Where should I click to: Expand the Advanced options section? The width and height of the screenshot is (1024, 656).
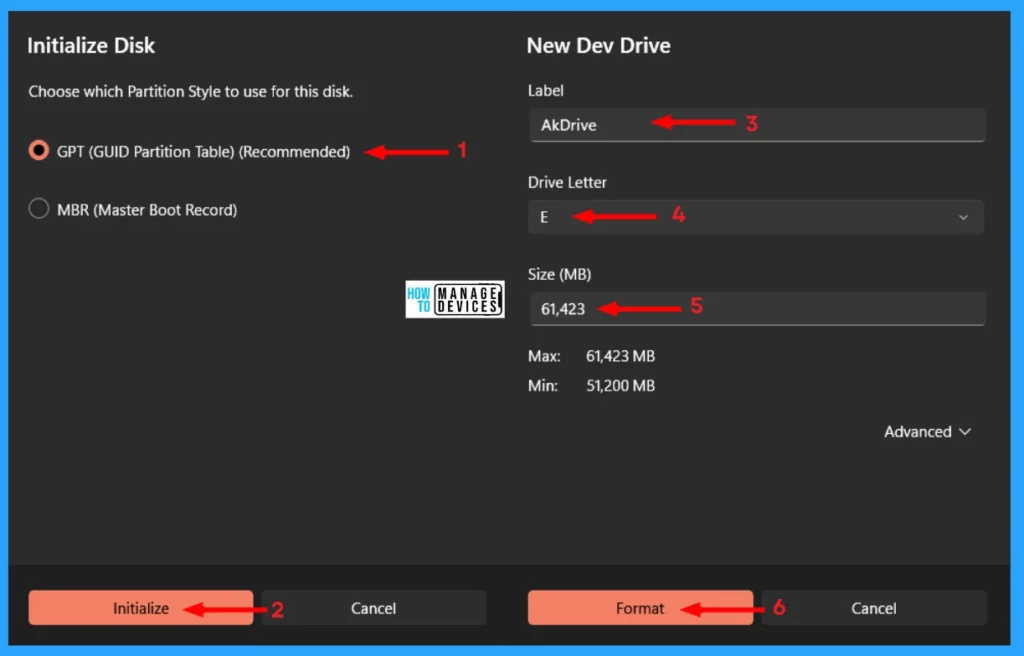point(927,432)
